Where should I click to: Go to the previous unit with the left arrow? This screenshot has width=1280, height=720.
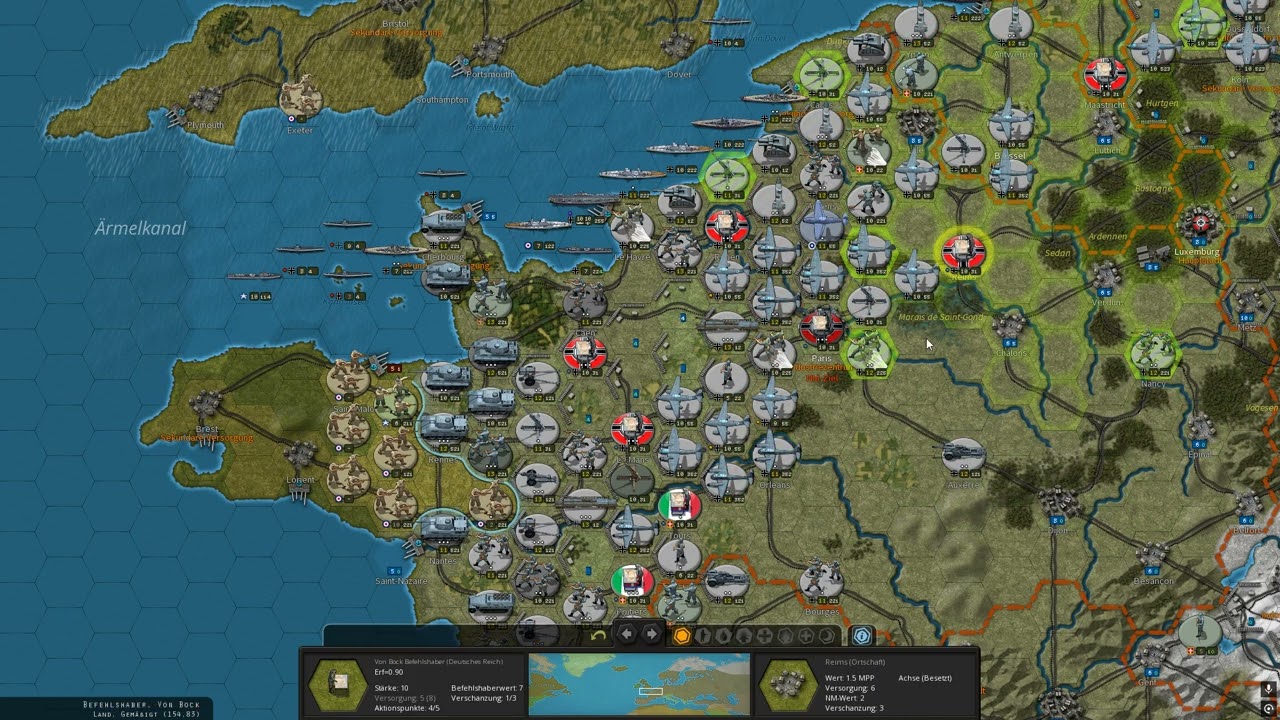pos(627,634)
